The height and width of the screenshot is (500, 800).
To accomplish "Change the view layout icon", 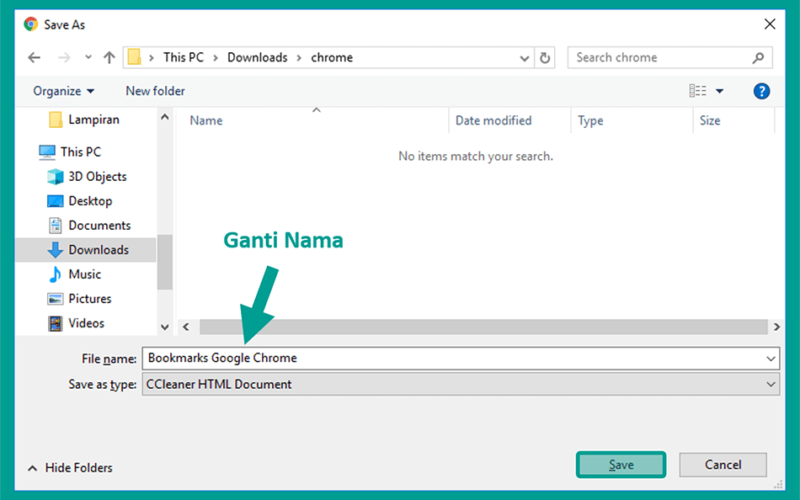I will (x=697, y=91).
